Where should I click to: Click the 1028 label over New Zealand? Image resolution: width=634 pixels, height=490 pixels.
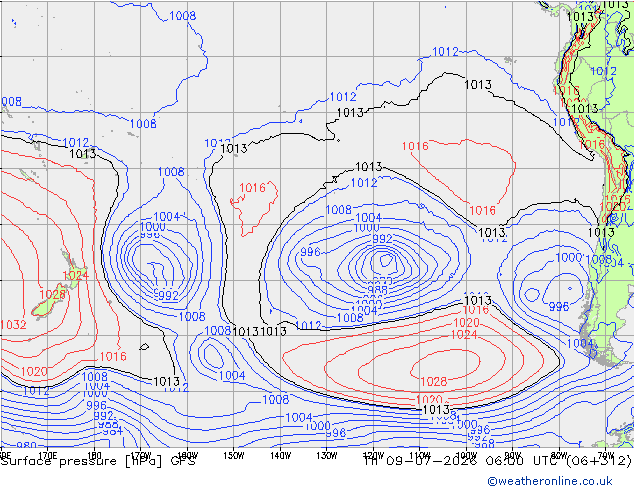pyautogui.click(x=53, y=295)
